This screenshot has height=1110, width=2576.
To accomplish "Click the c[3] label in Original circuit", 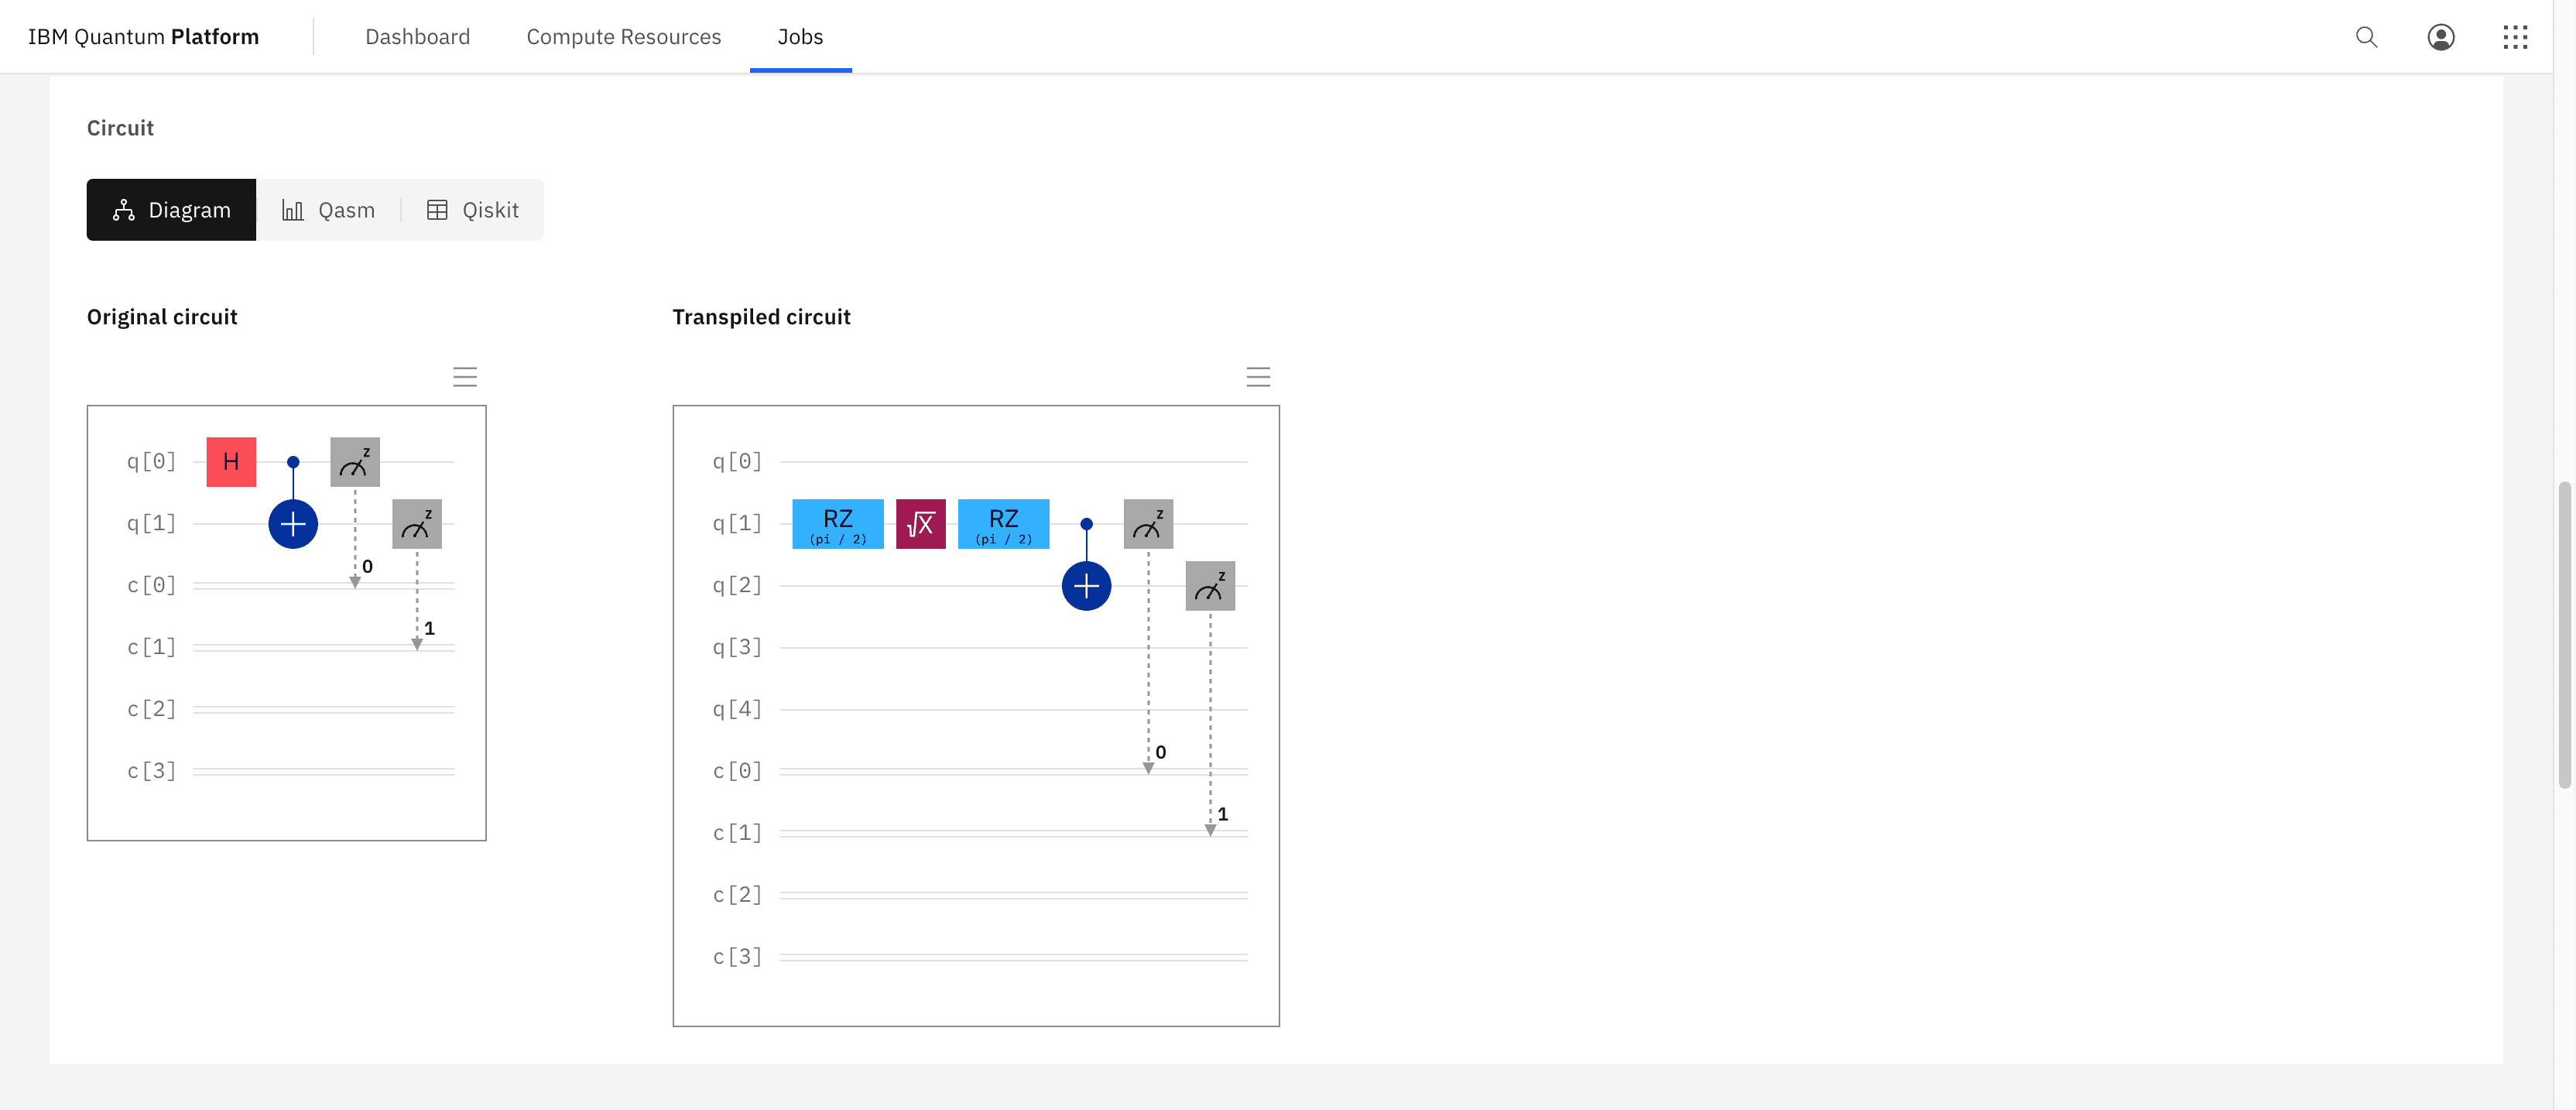I will pos(151,772).
